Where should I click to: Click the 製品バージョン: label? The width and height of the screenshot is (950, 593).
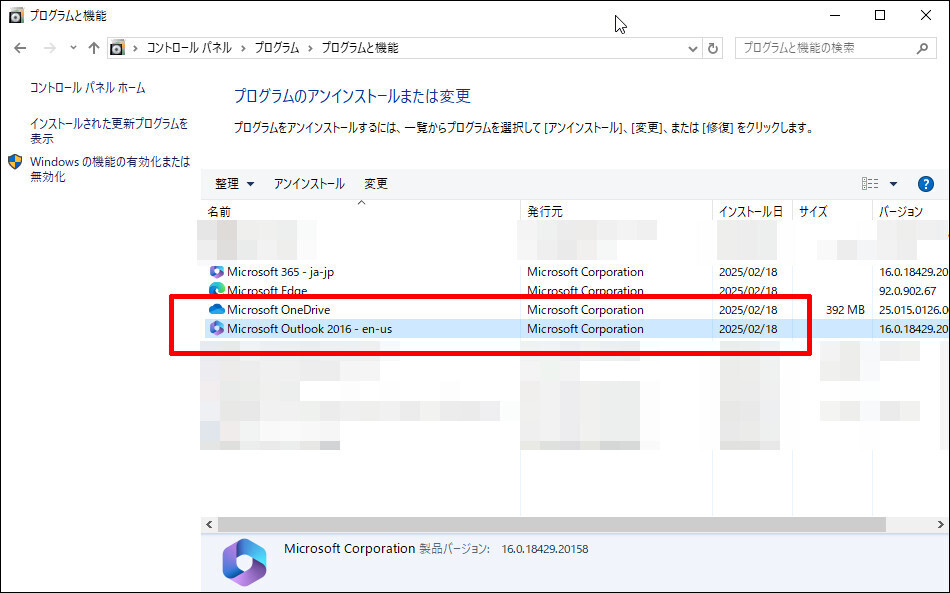point(454,549)
